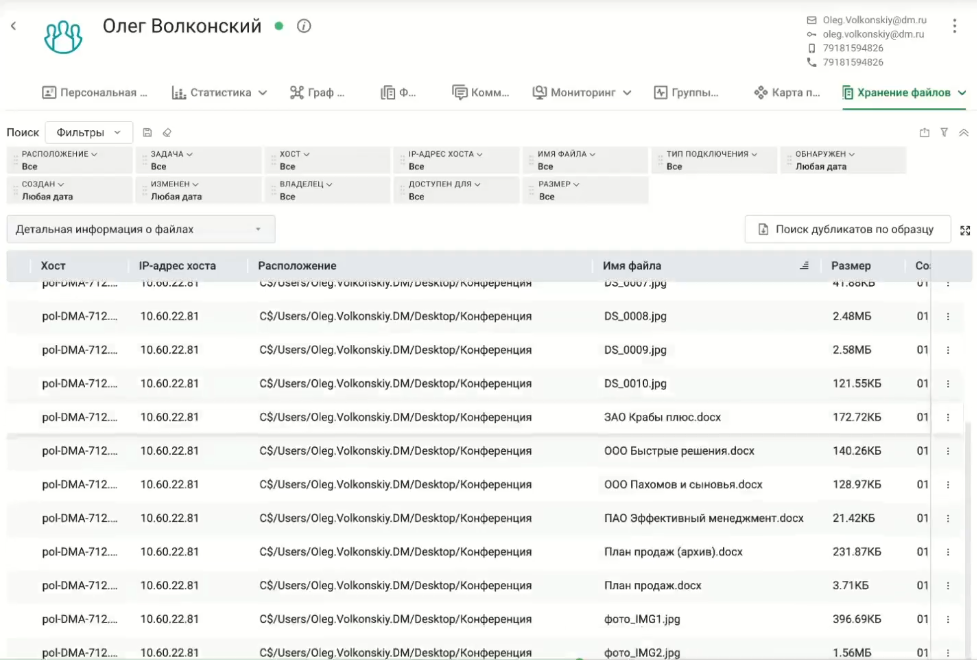The image size is (977, 660).
Task: Collapse the filter panel with double chevron
Action: [x=964, y=132]
